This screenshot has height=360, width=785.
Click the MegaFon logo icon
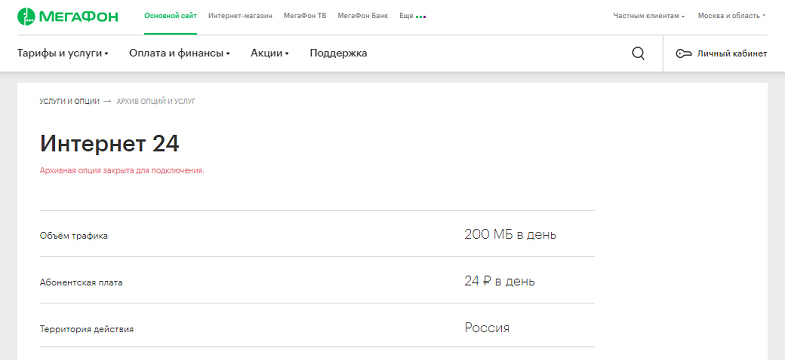coord(26,16)
